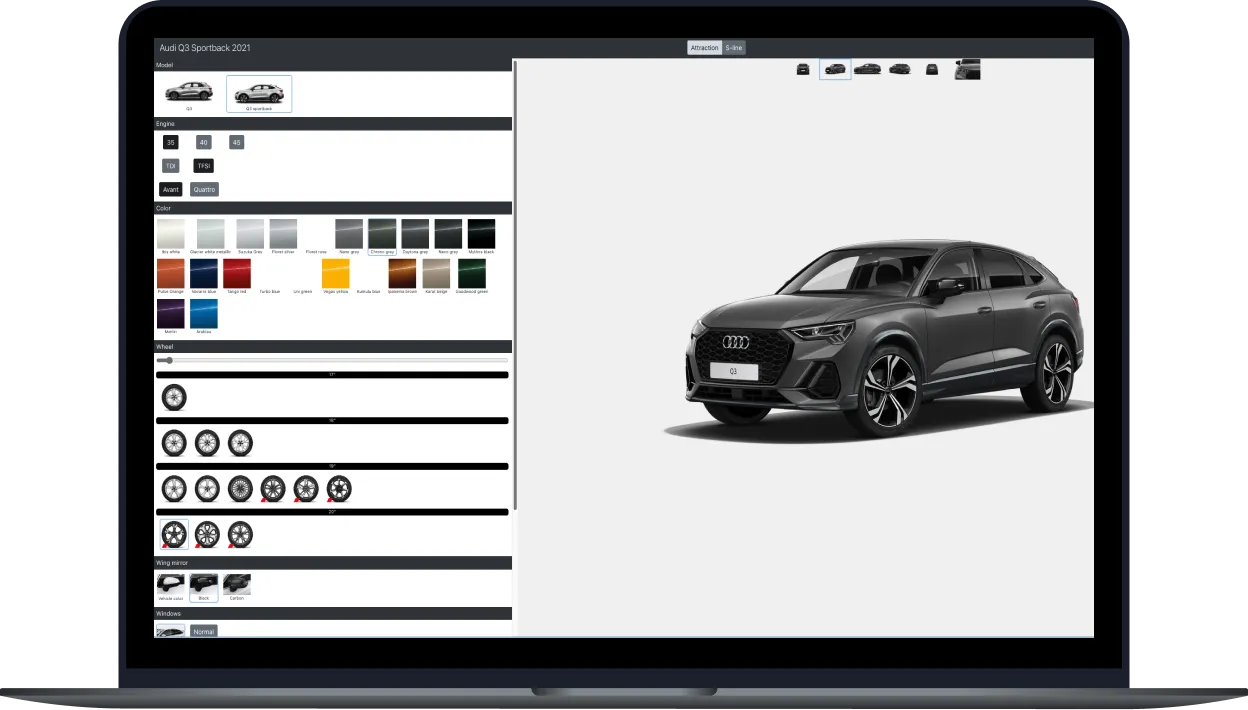Switch fuel type to TFSI
The image size is (1248, 710).
point(203,165)
